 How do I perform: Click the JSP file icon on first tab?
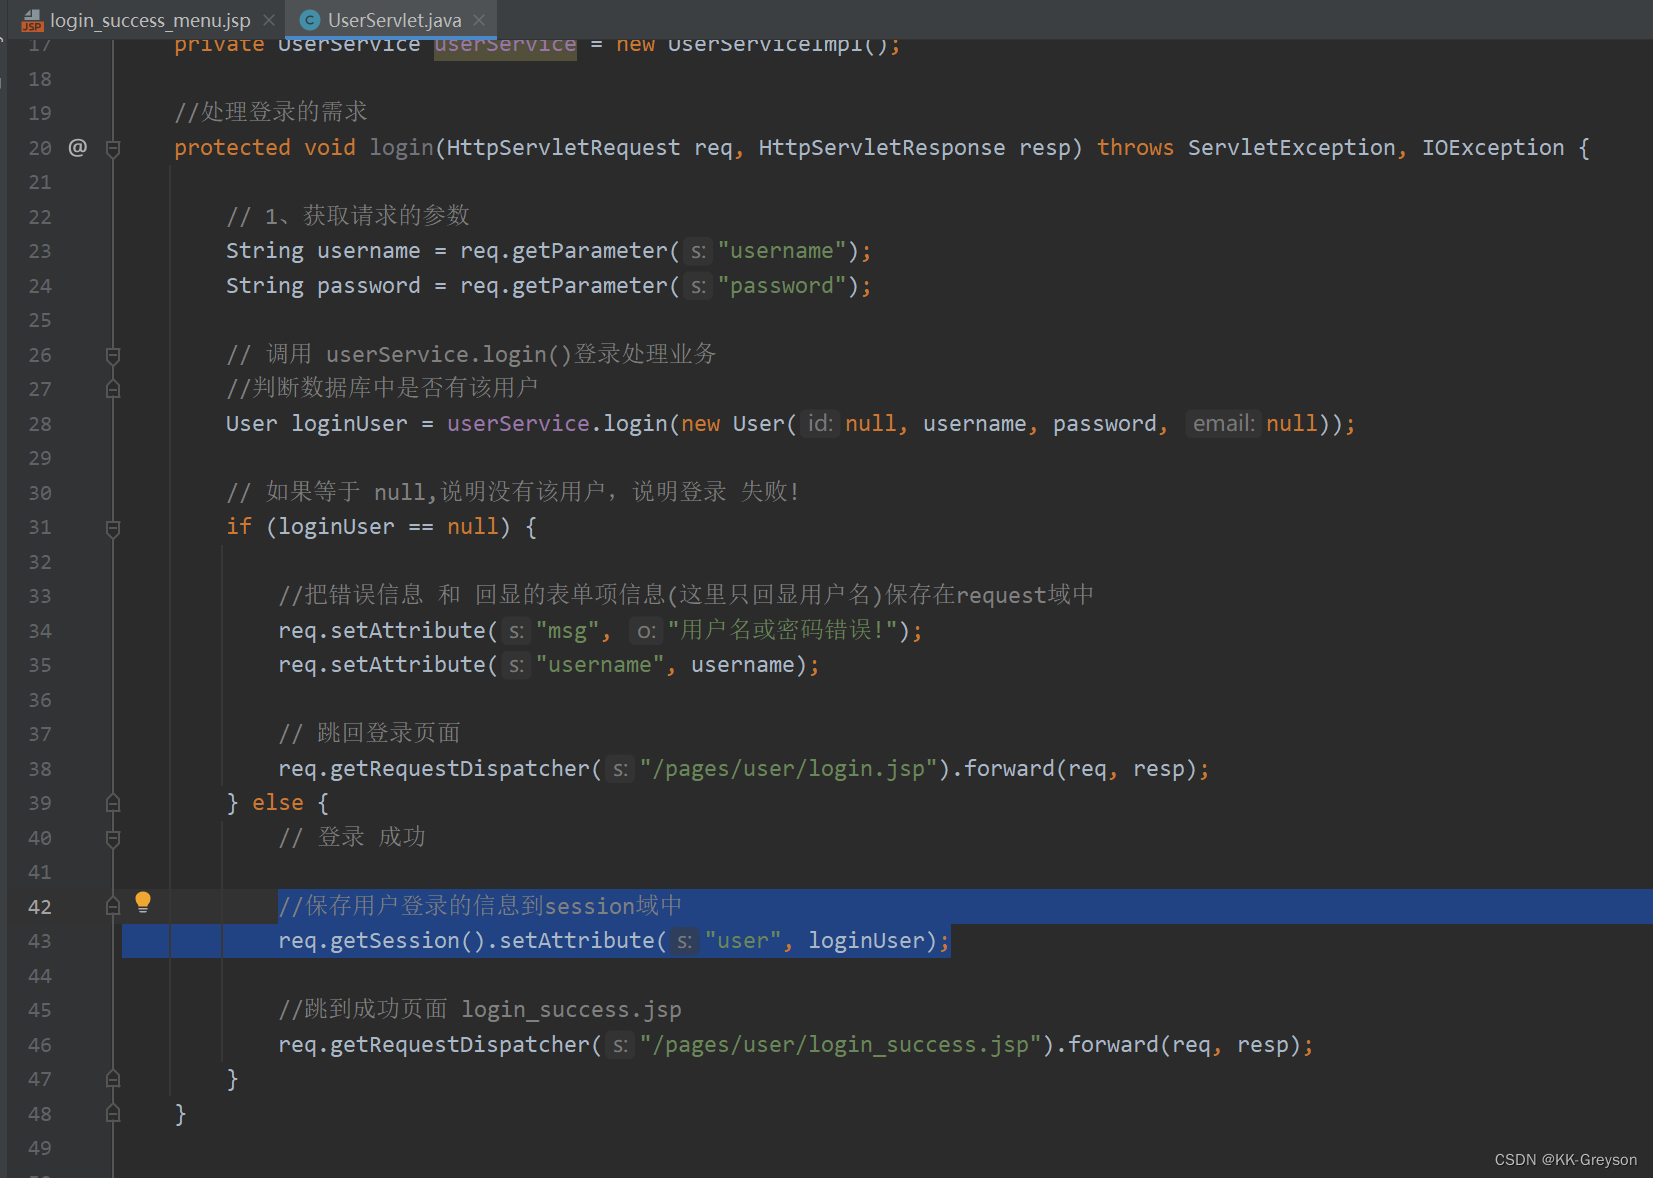(x=32, y=20)
